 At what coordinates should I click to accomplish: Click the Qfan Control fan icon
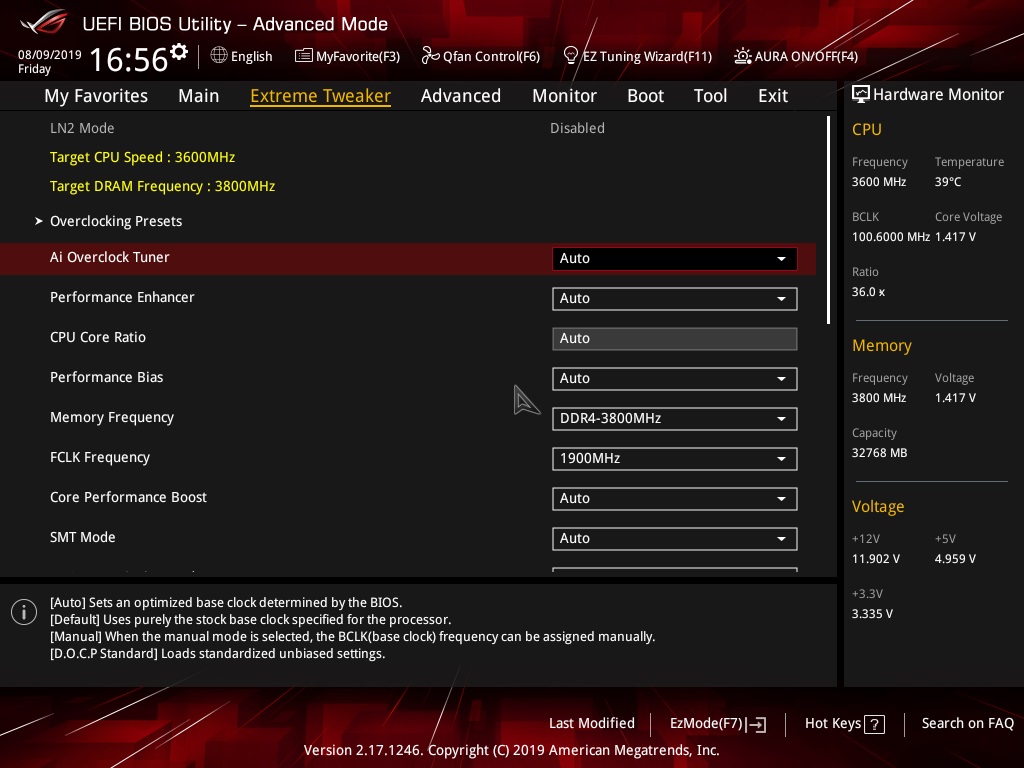430,56
